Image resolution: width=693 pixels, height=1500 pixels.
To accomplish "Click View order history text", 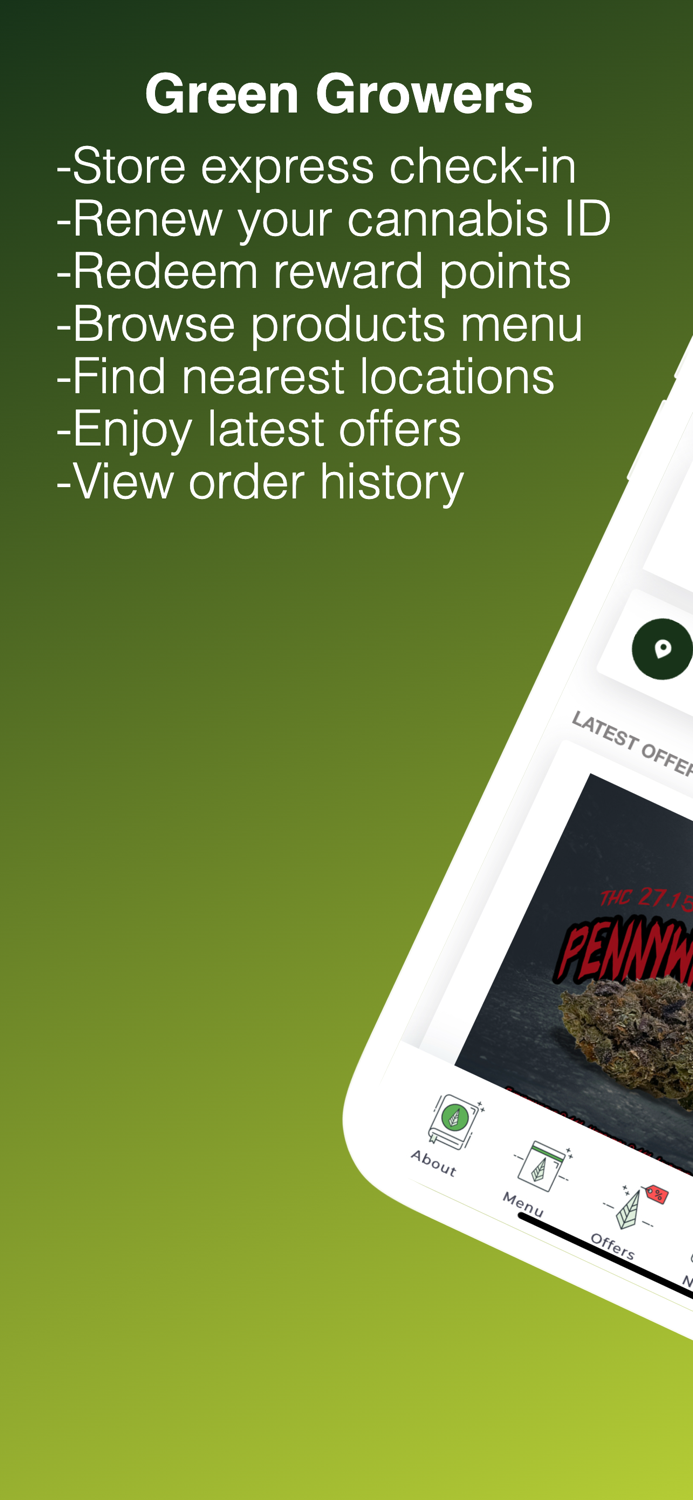I will [x=260, y=482].
